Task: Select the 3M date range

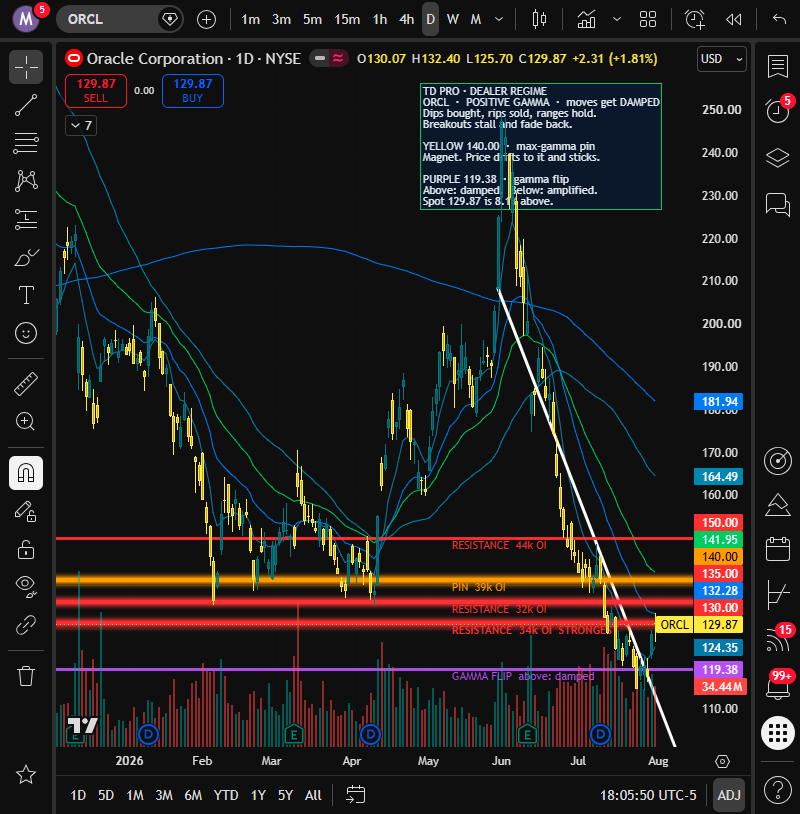Action: (164, 795)
